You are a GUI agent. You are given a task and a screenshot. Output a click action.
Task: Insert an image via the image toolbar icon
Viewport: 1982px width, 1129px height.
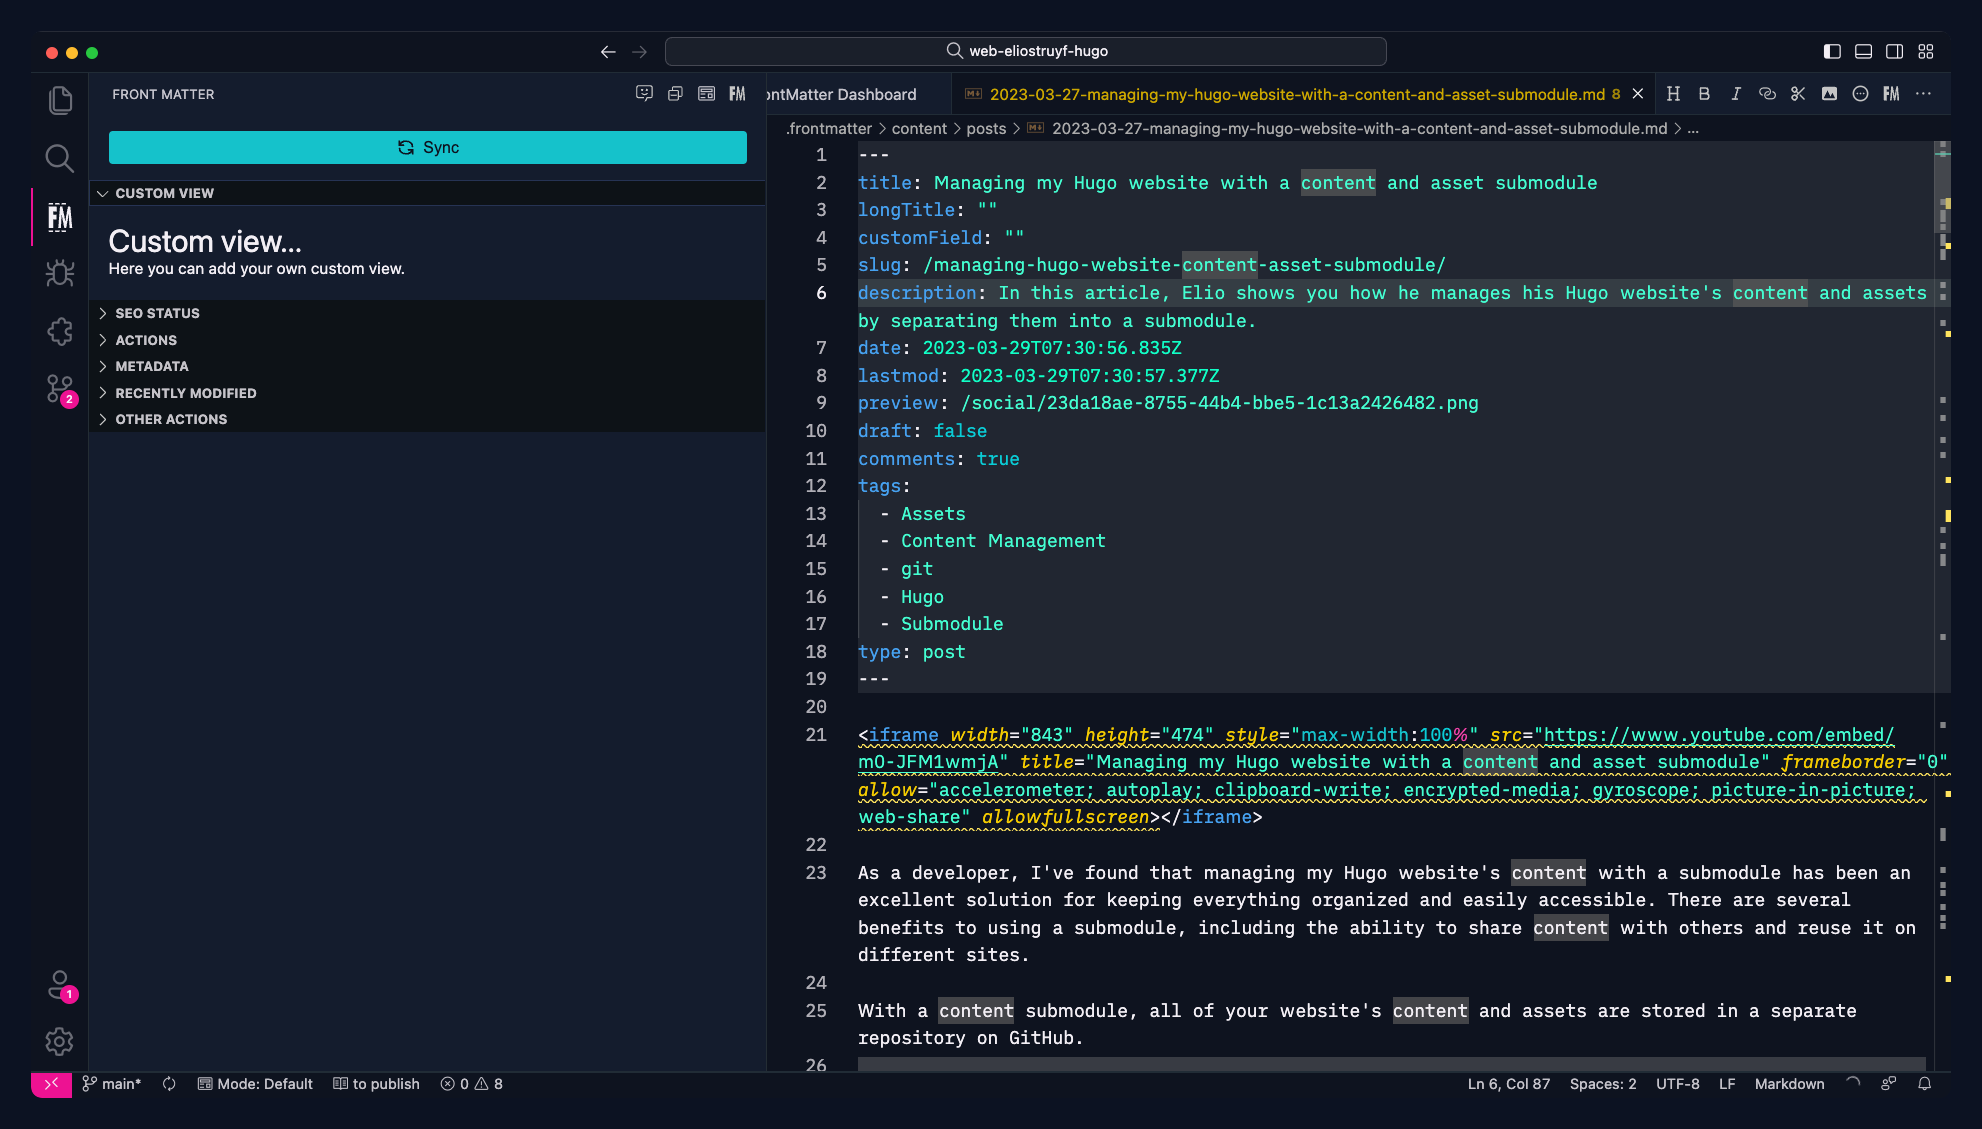tap(1830, 93)
